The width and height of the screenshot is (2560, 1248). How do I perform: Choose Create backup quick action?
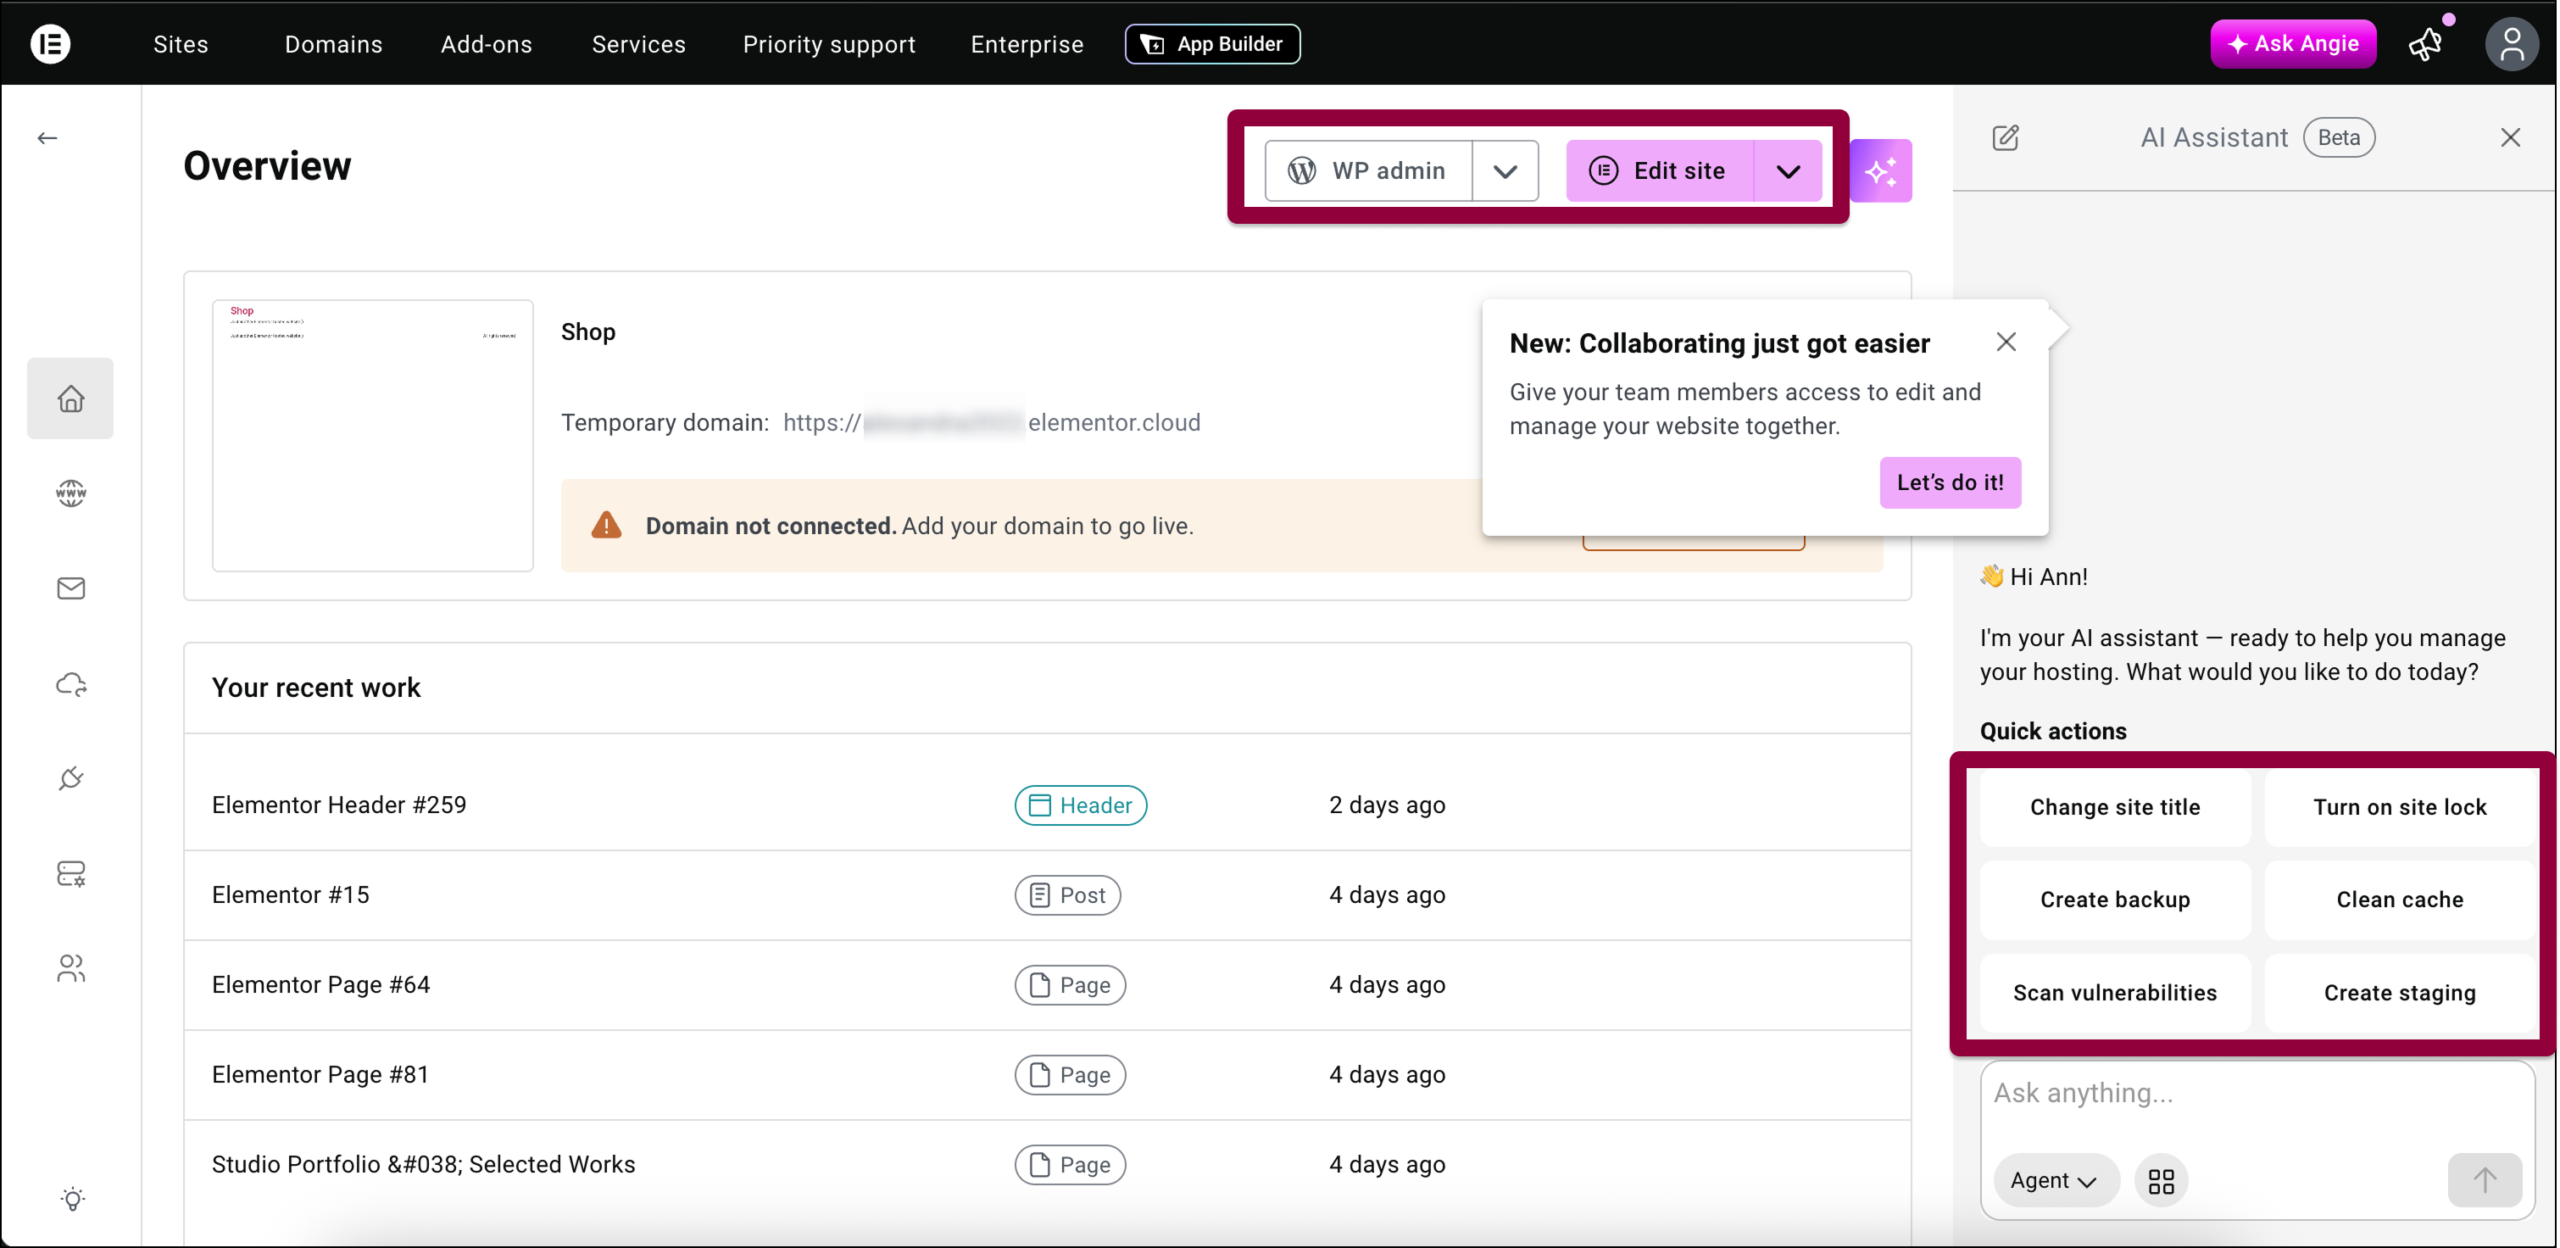pos(2114,899)
